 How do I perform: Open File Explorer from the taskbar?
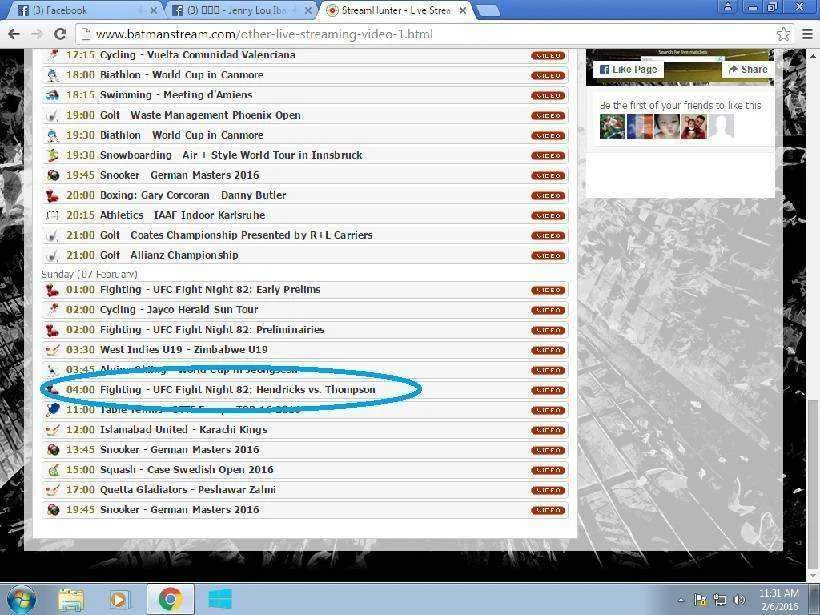tap(71, 599)
